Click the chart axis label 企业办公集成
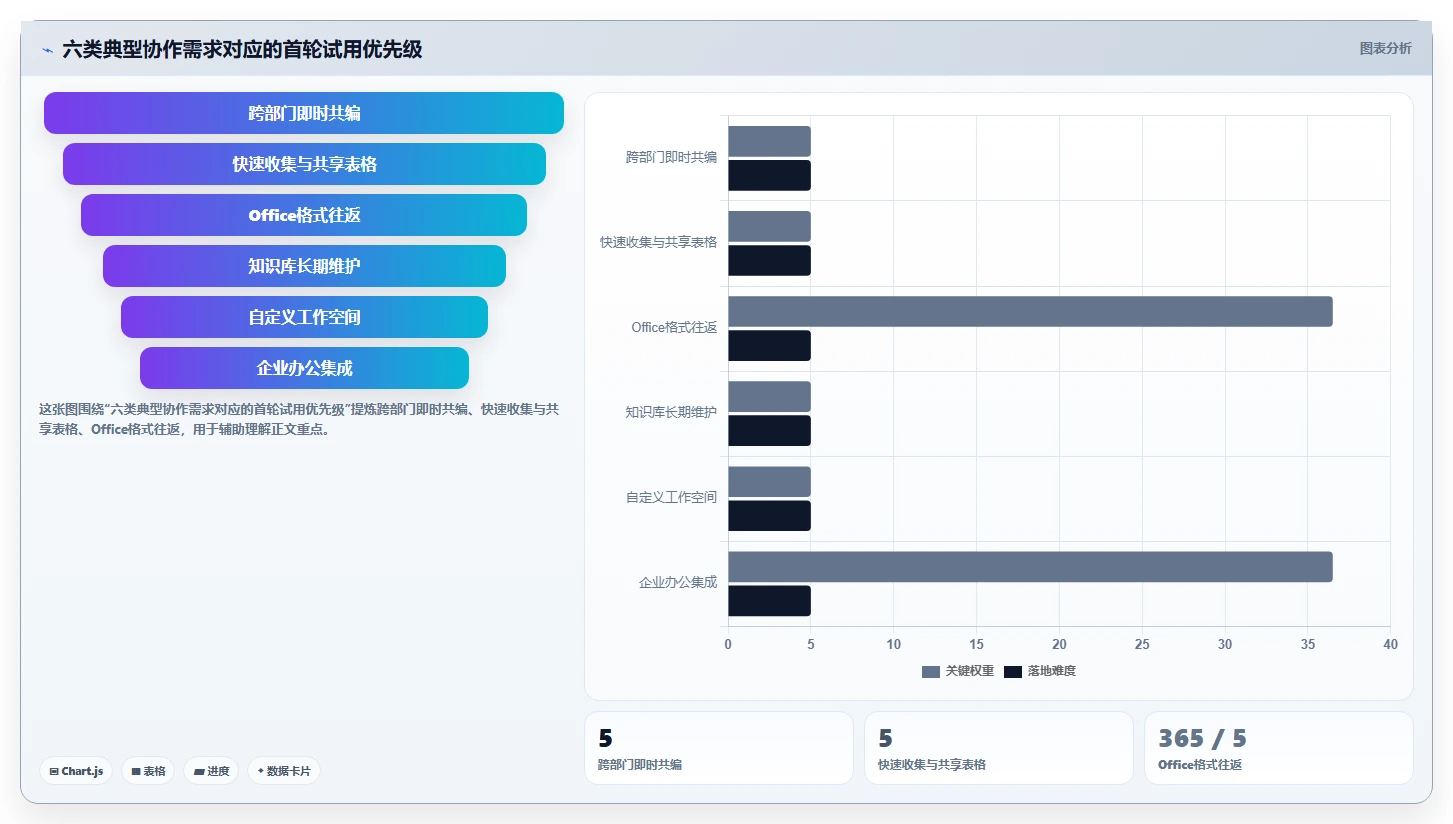 pos(678,582)
